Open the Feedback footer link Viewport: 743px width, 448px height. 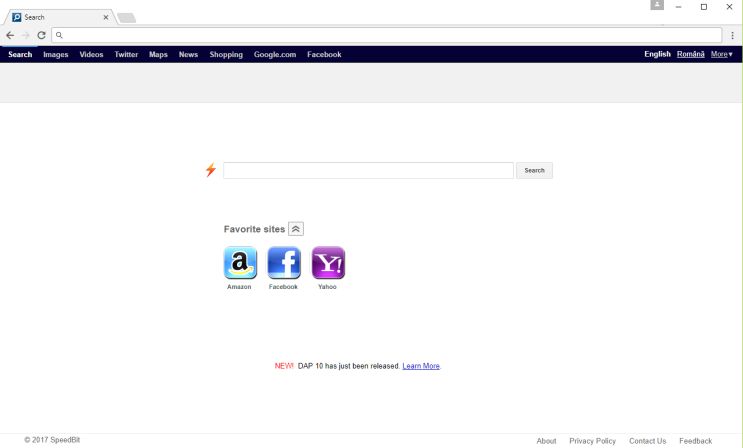click(695, 441)
